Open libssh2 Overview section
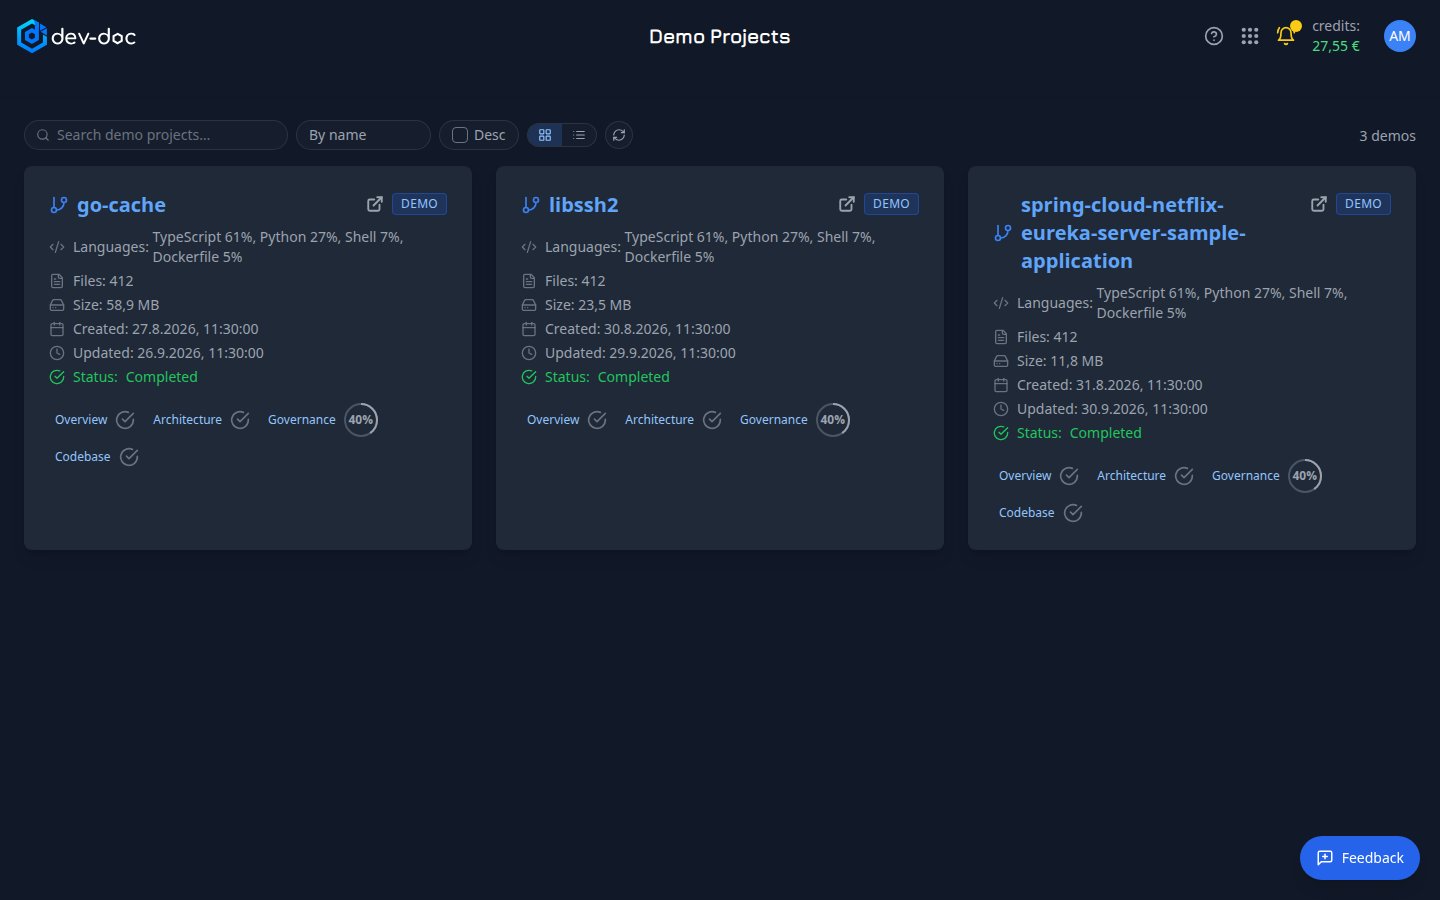The width and height of the screenshot is (1440, 900). coord(553,420)
